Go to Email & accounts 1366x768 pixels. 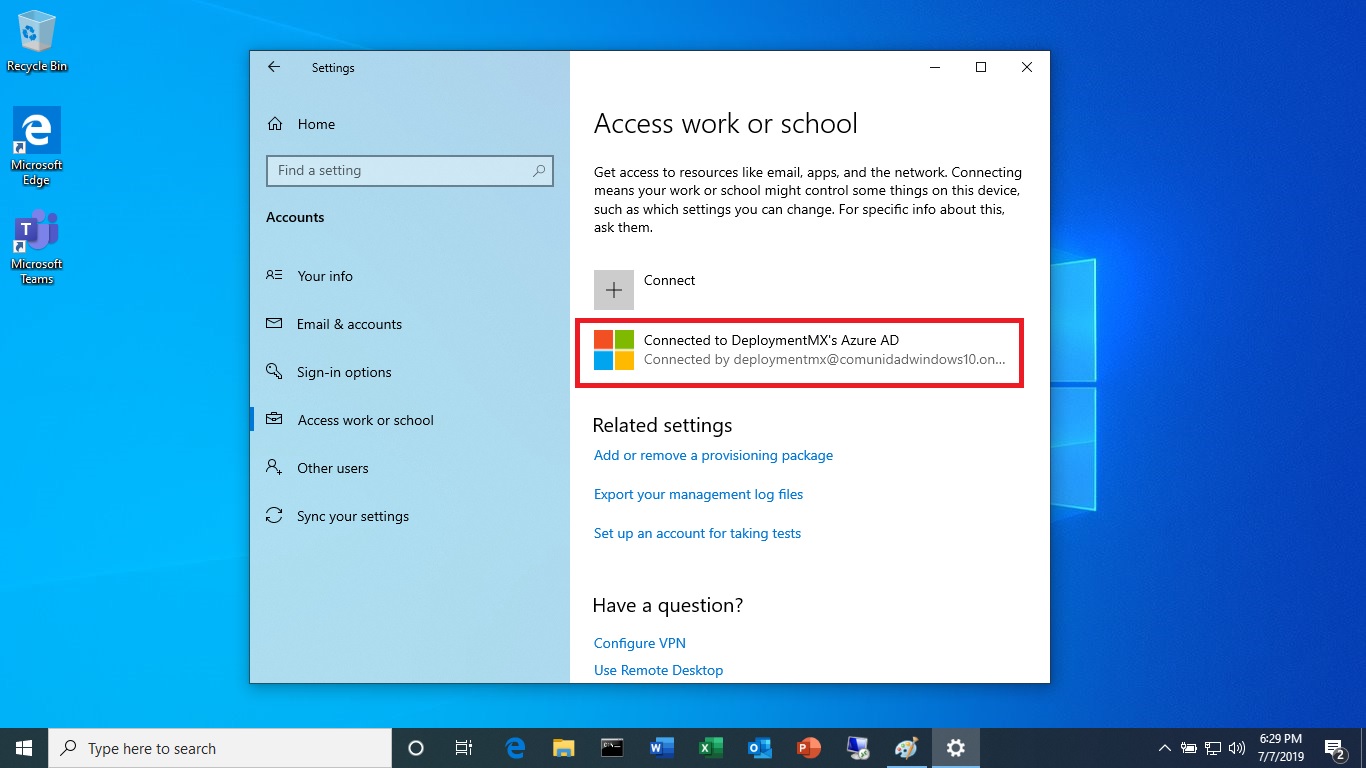pos(349,324)
